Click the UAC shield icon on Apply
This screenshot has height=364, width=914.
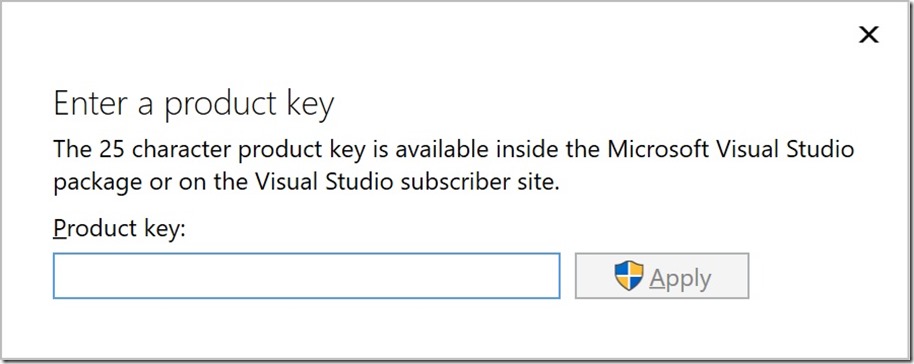pyautogui.click(x=629, y=276)
